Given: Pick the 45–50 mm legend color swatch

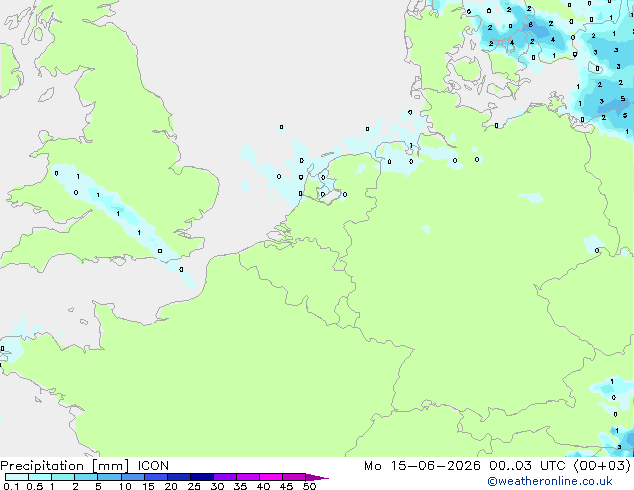Looking at the screenshot, I should click(x=294, y=477).
